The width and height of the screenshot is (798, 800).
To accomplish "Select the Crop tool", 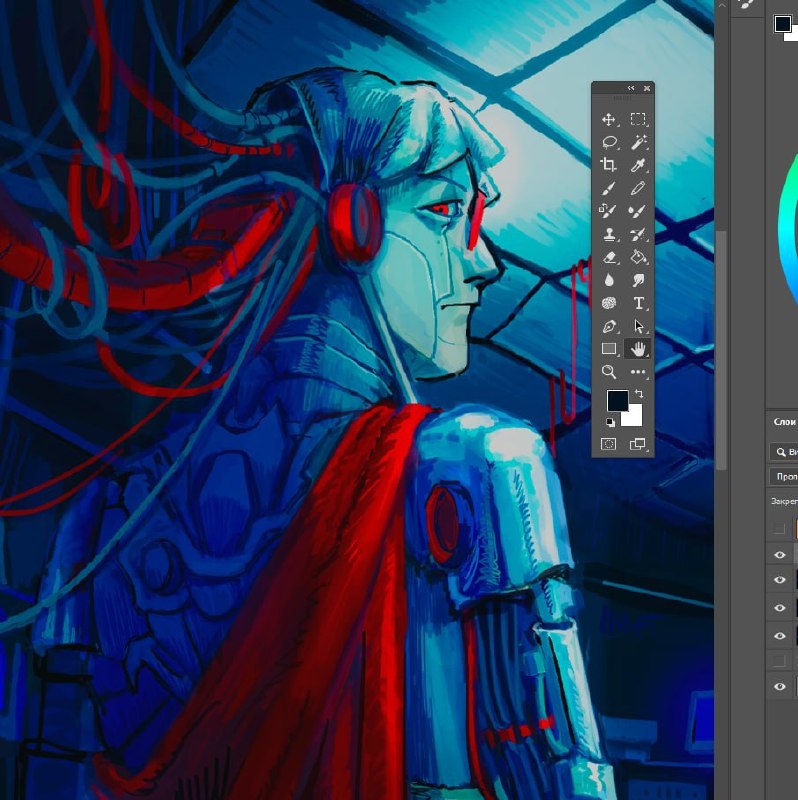I will point(608,165).
